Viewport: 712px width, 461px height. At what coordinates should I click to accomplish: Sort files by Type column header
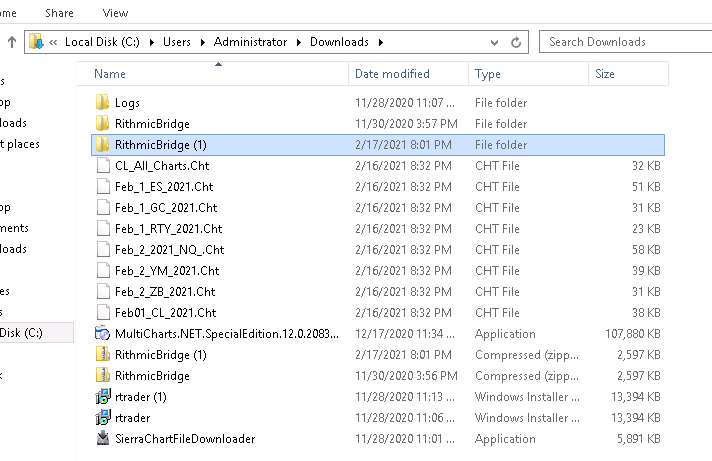click(488, 74)
